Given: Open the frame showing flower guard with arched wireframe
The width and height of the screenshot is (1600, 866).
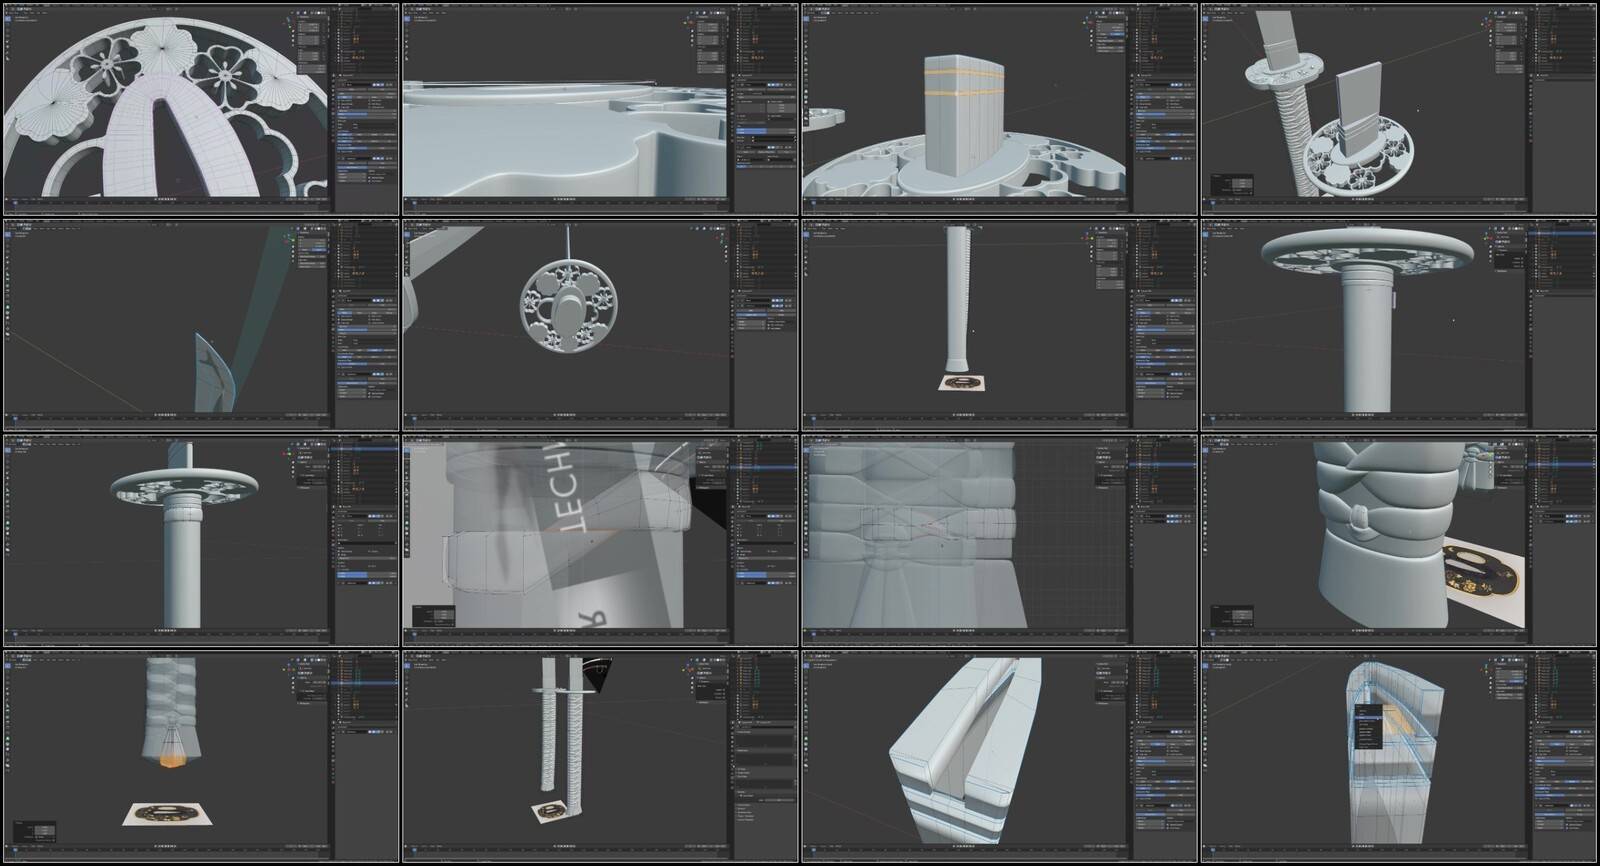Looking at the screenshot, I should click(201, 108).
